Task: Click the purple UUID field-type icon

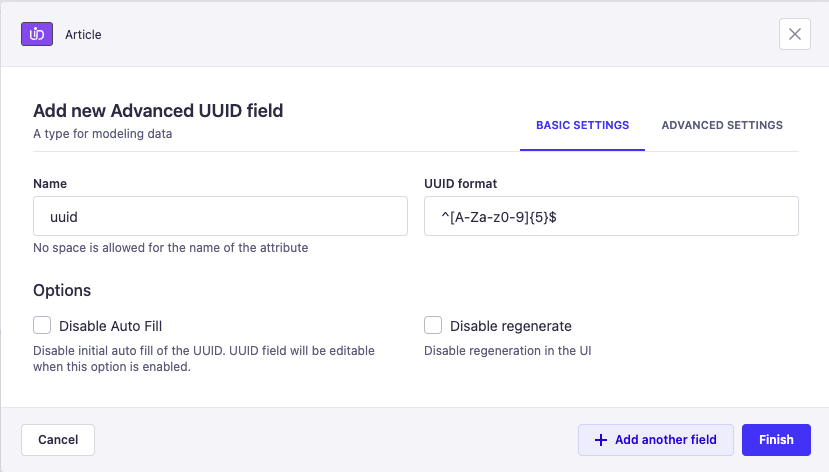Action: pyautogui.click(x=37, y=34)
